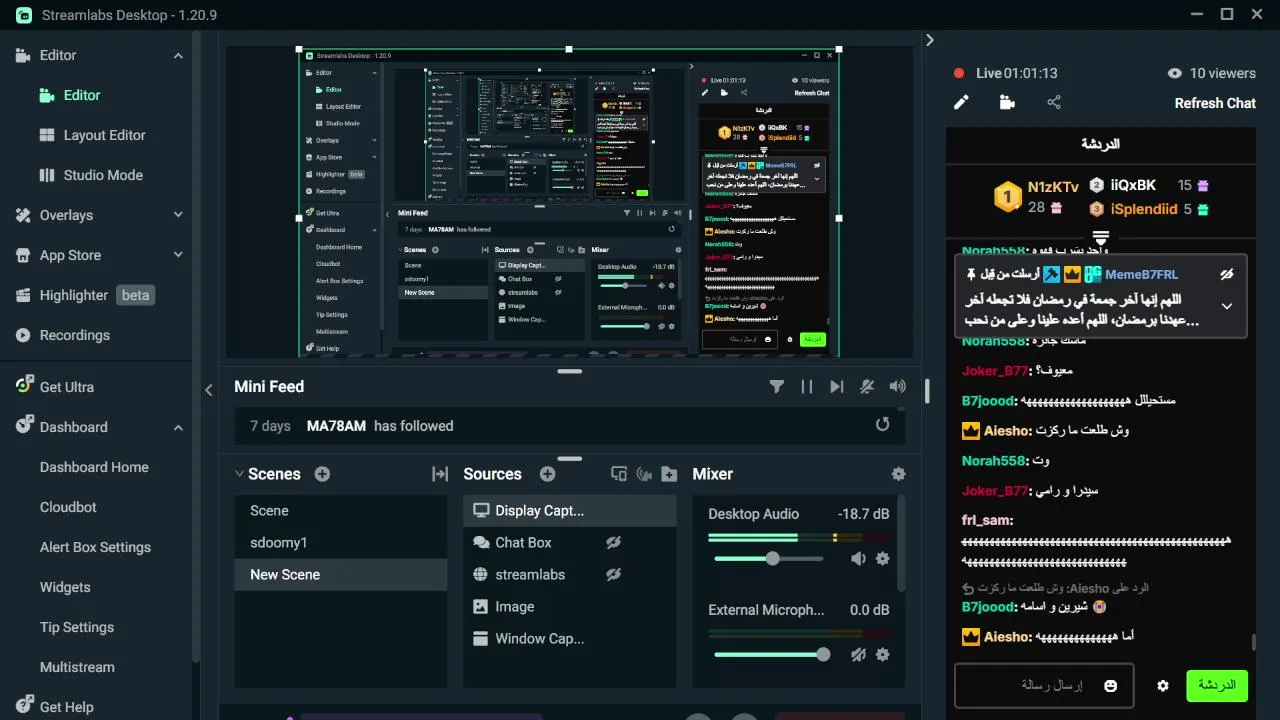Expand the gift leaderboard handle
This screenshot has height=720, width=1280.
[1101, 238]
